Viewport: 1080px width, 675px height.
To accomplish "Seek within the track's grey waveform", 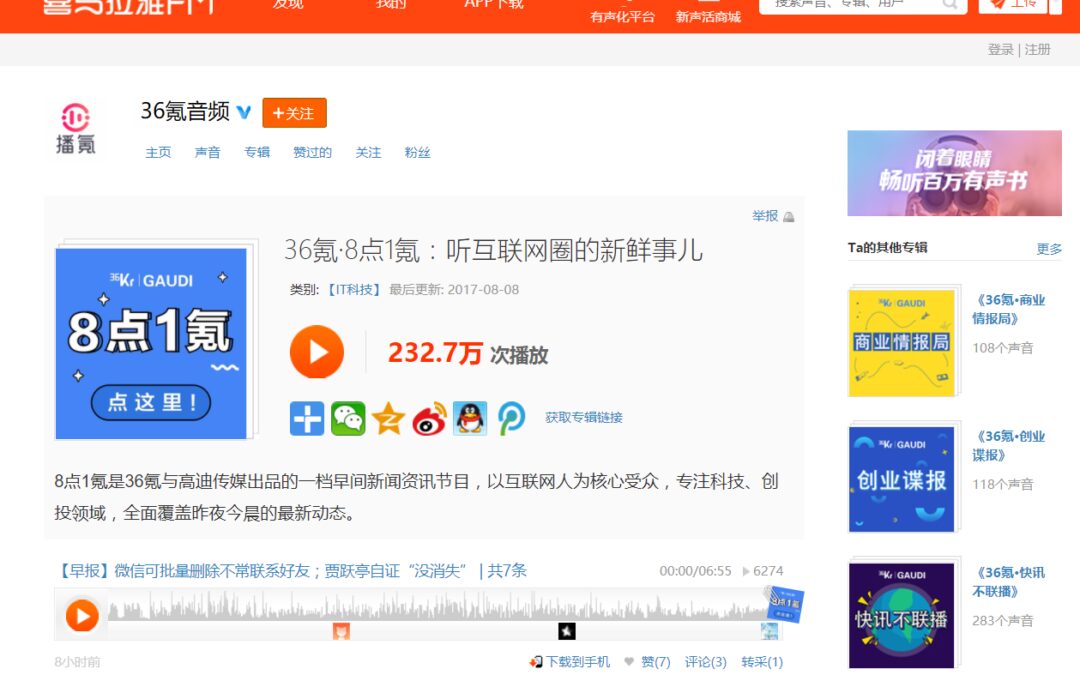I will pyautogui.click(x=438, y=608).
